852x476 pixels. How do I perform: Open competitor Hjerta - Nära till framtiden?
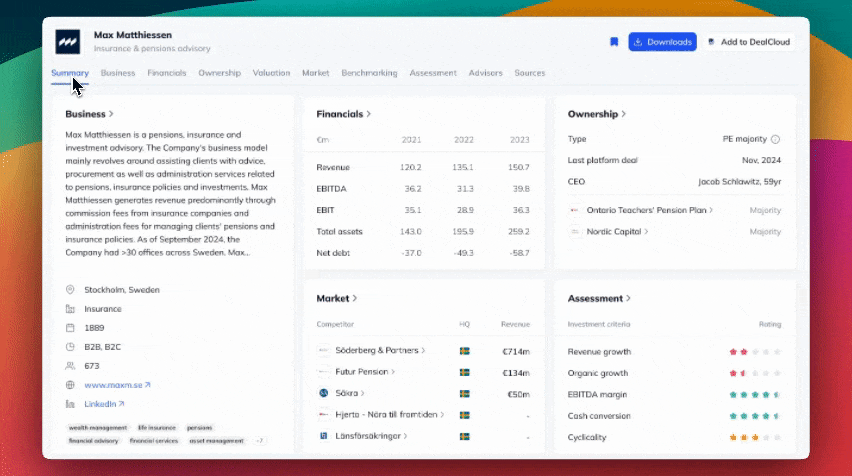pos(390,415)
